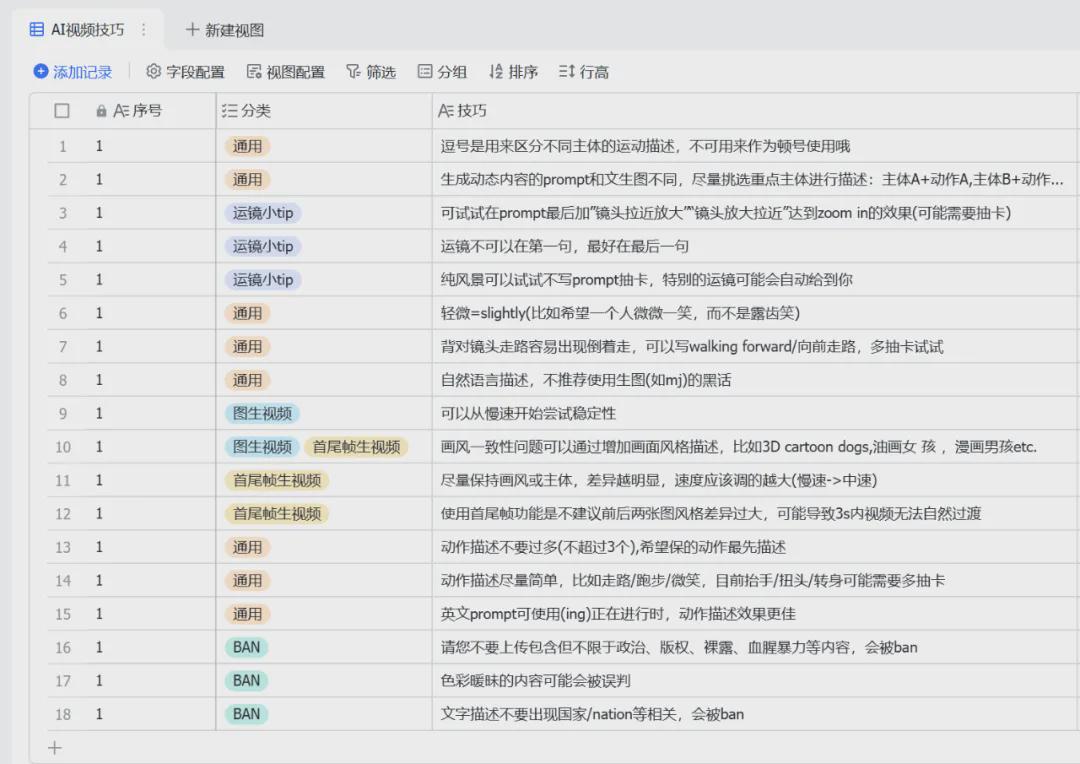Click the plus button below row 18
The height and width of the screenshot is (764, 1080).
click(x=54, y=747)
